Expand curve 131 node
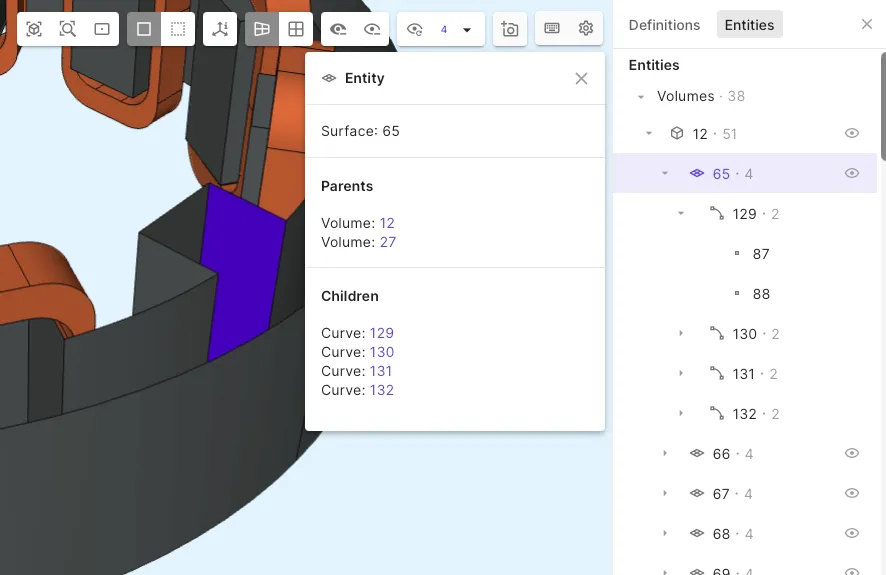Image resolution: width=886 pixels, height=575 pixels. [x=681, y=373]
